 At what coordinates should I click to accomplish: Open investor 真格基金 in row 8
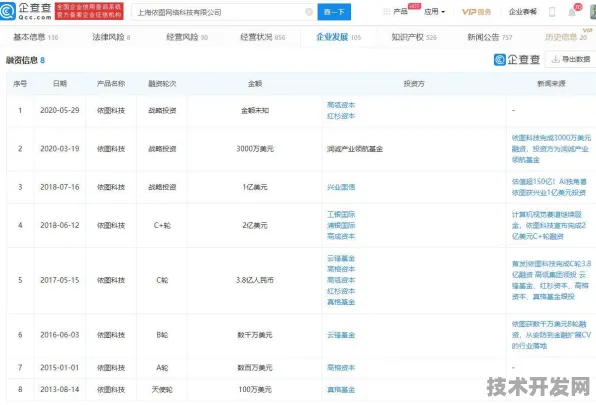pos(341,390)
